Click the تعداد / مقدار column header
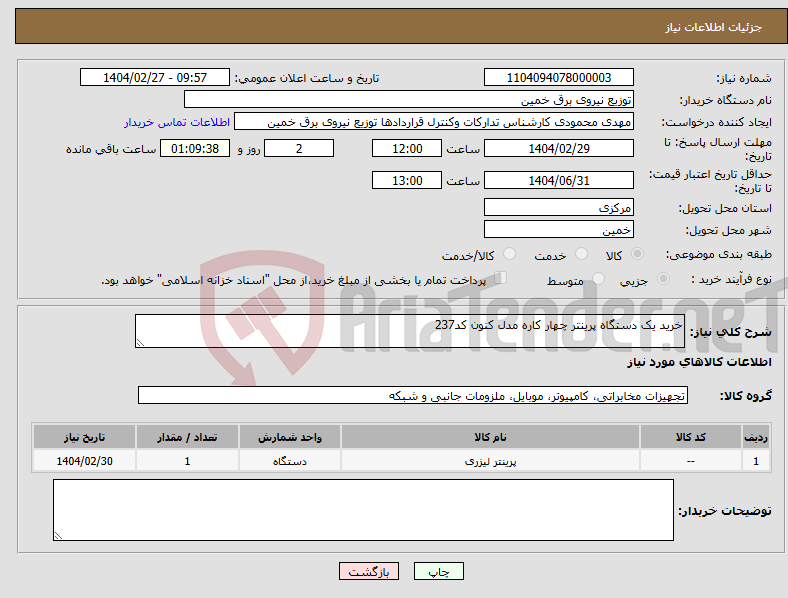 [187, 437]
